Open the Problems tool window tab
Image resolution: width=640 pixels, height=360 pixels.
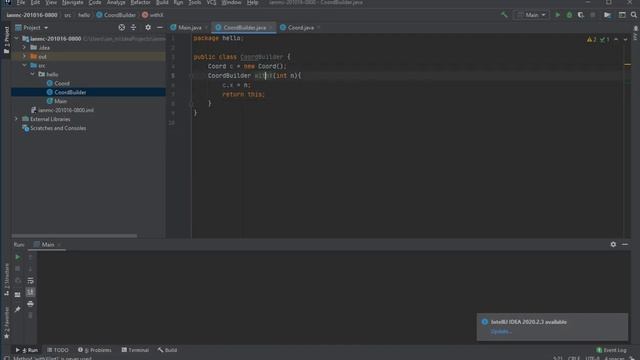95,350
